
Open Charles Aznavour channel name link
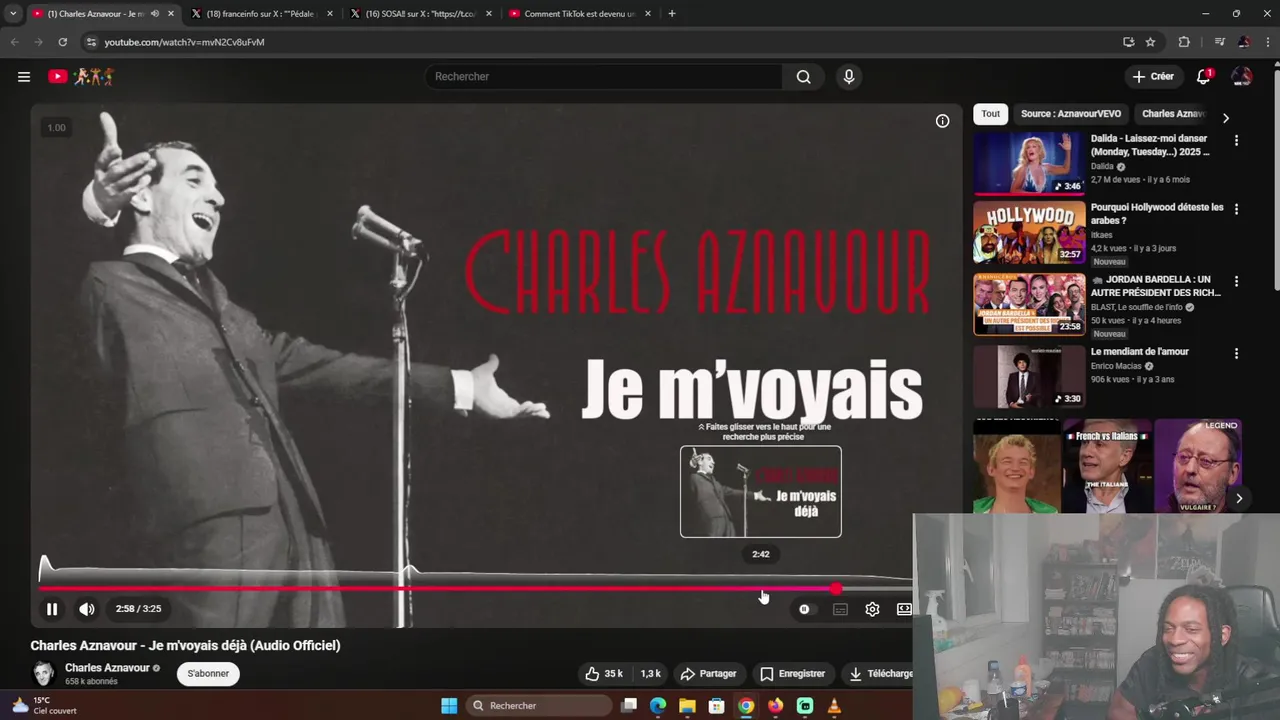pos(107,668)
